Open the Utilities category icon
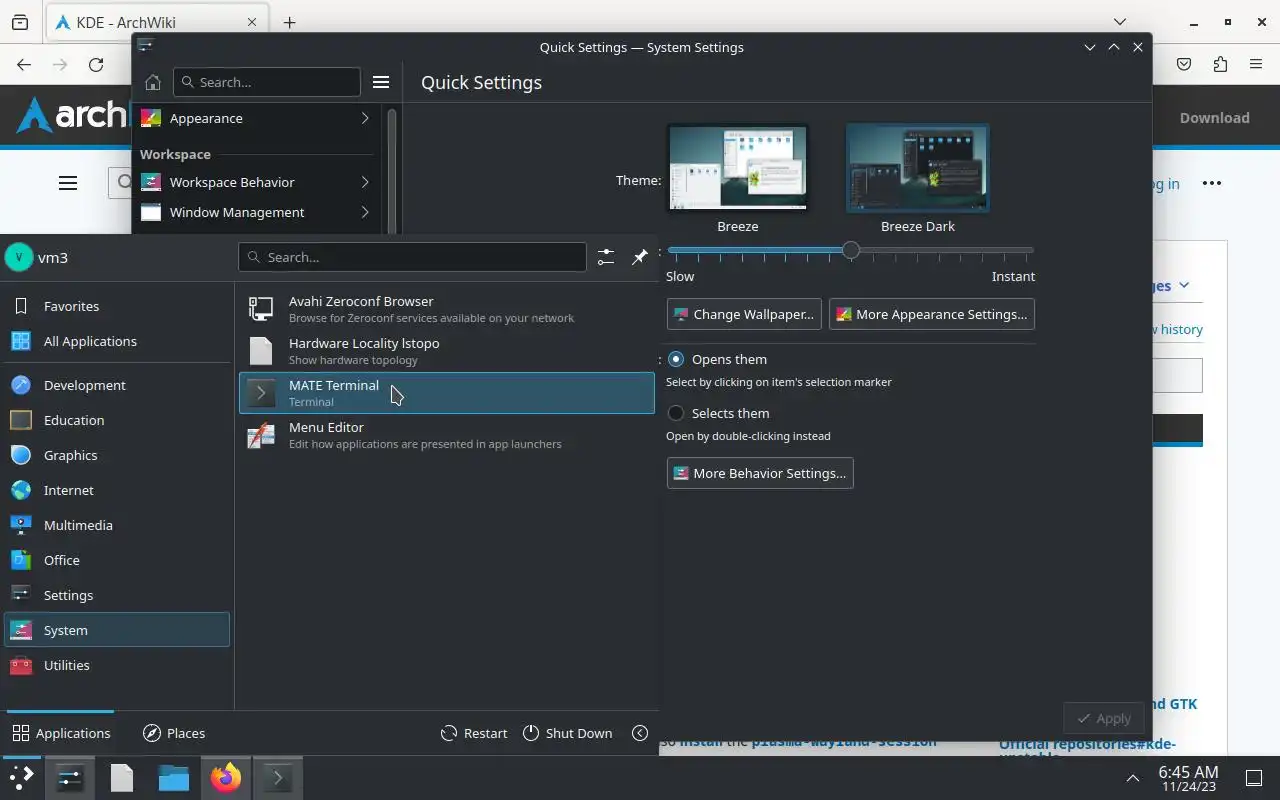Image resolution: width=1280 pixels, height=800 pixels. 21,665
